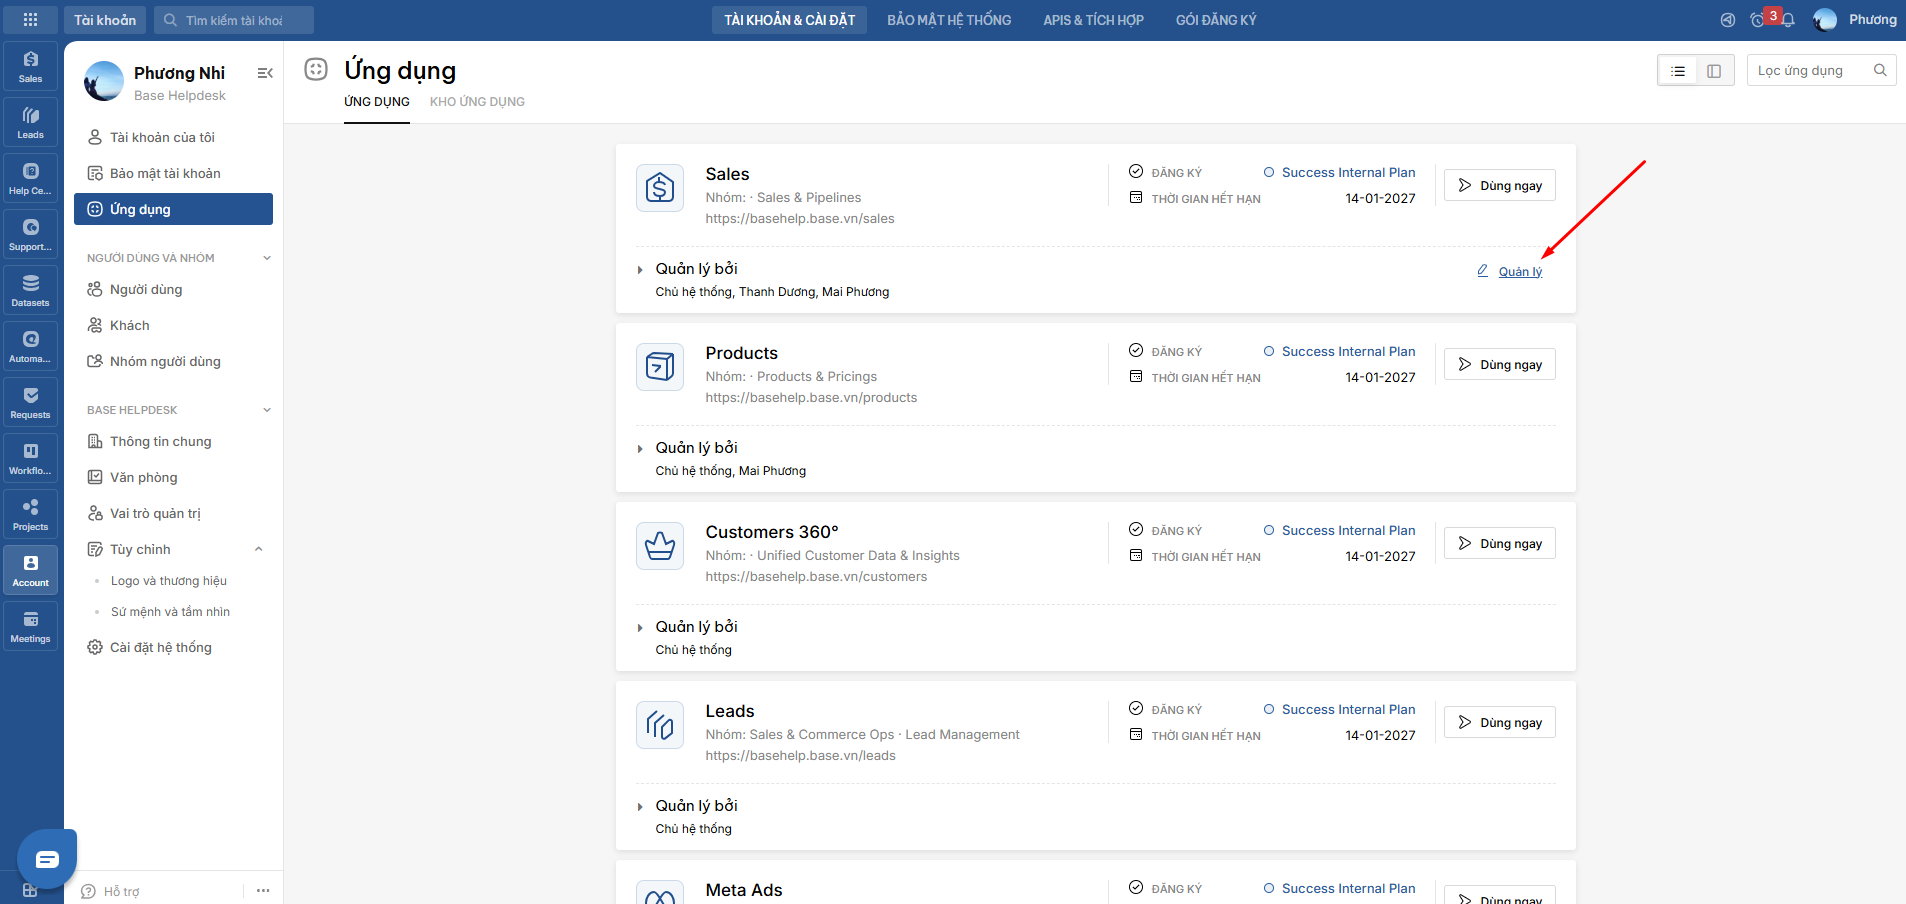Open the chat support bubble

(47, 859)
